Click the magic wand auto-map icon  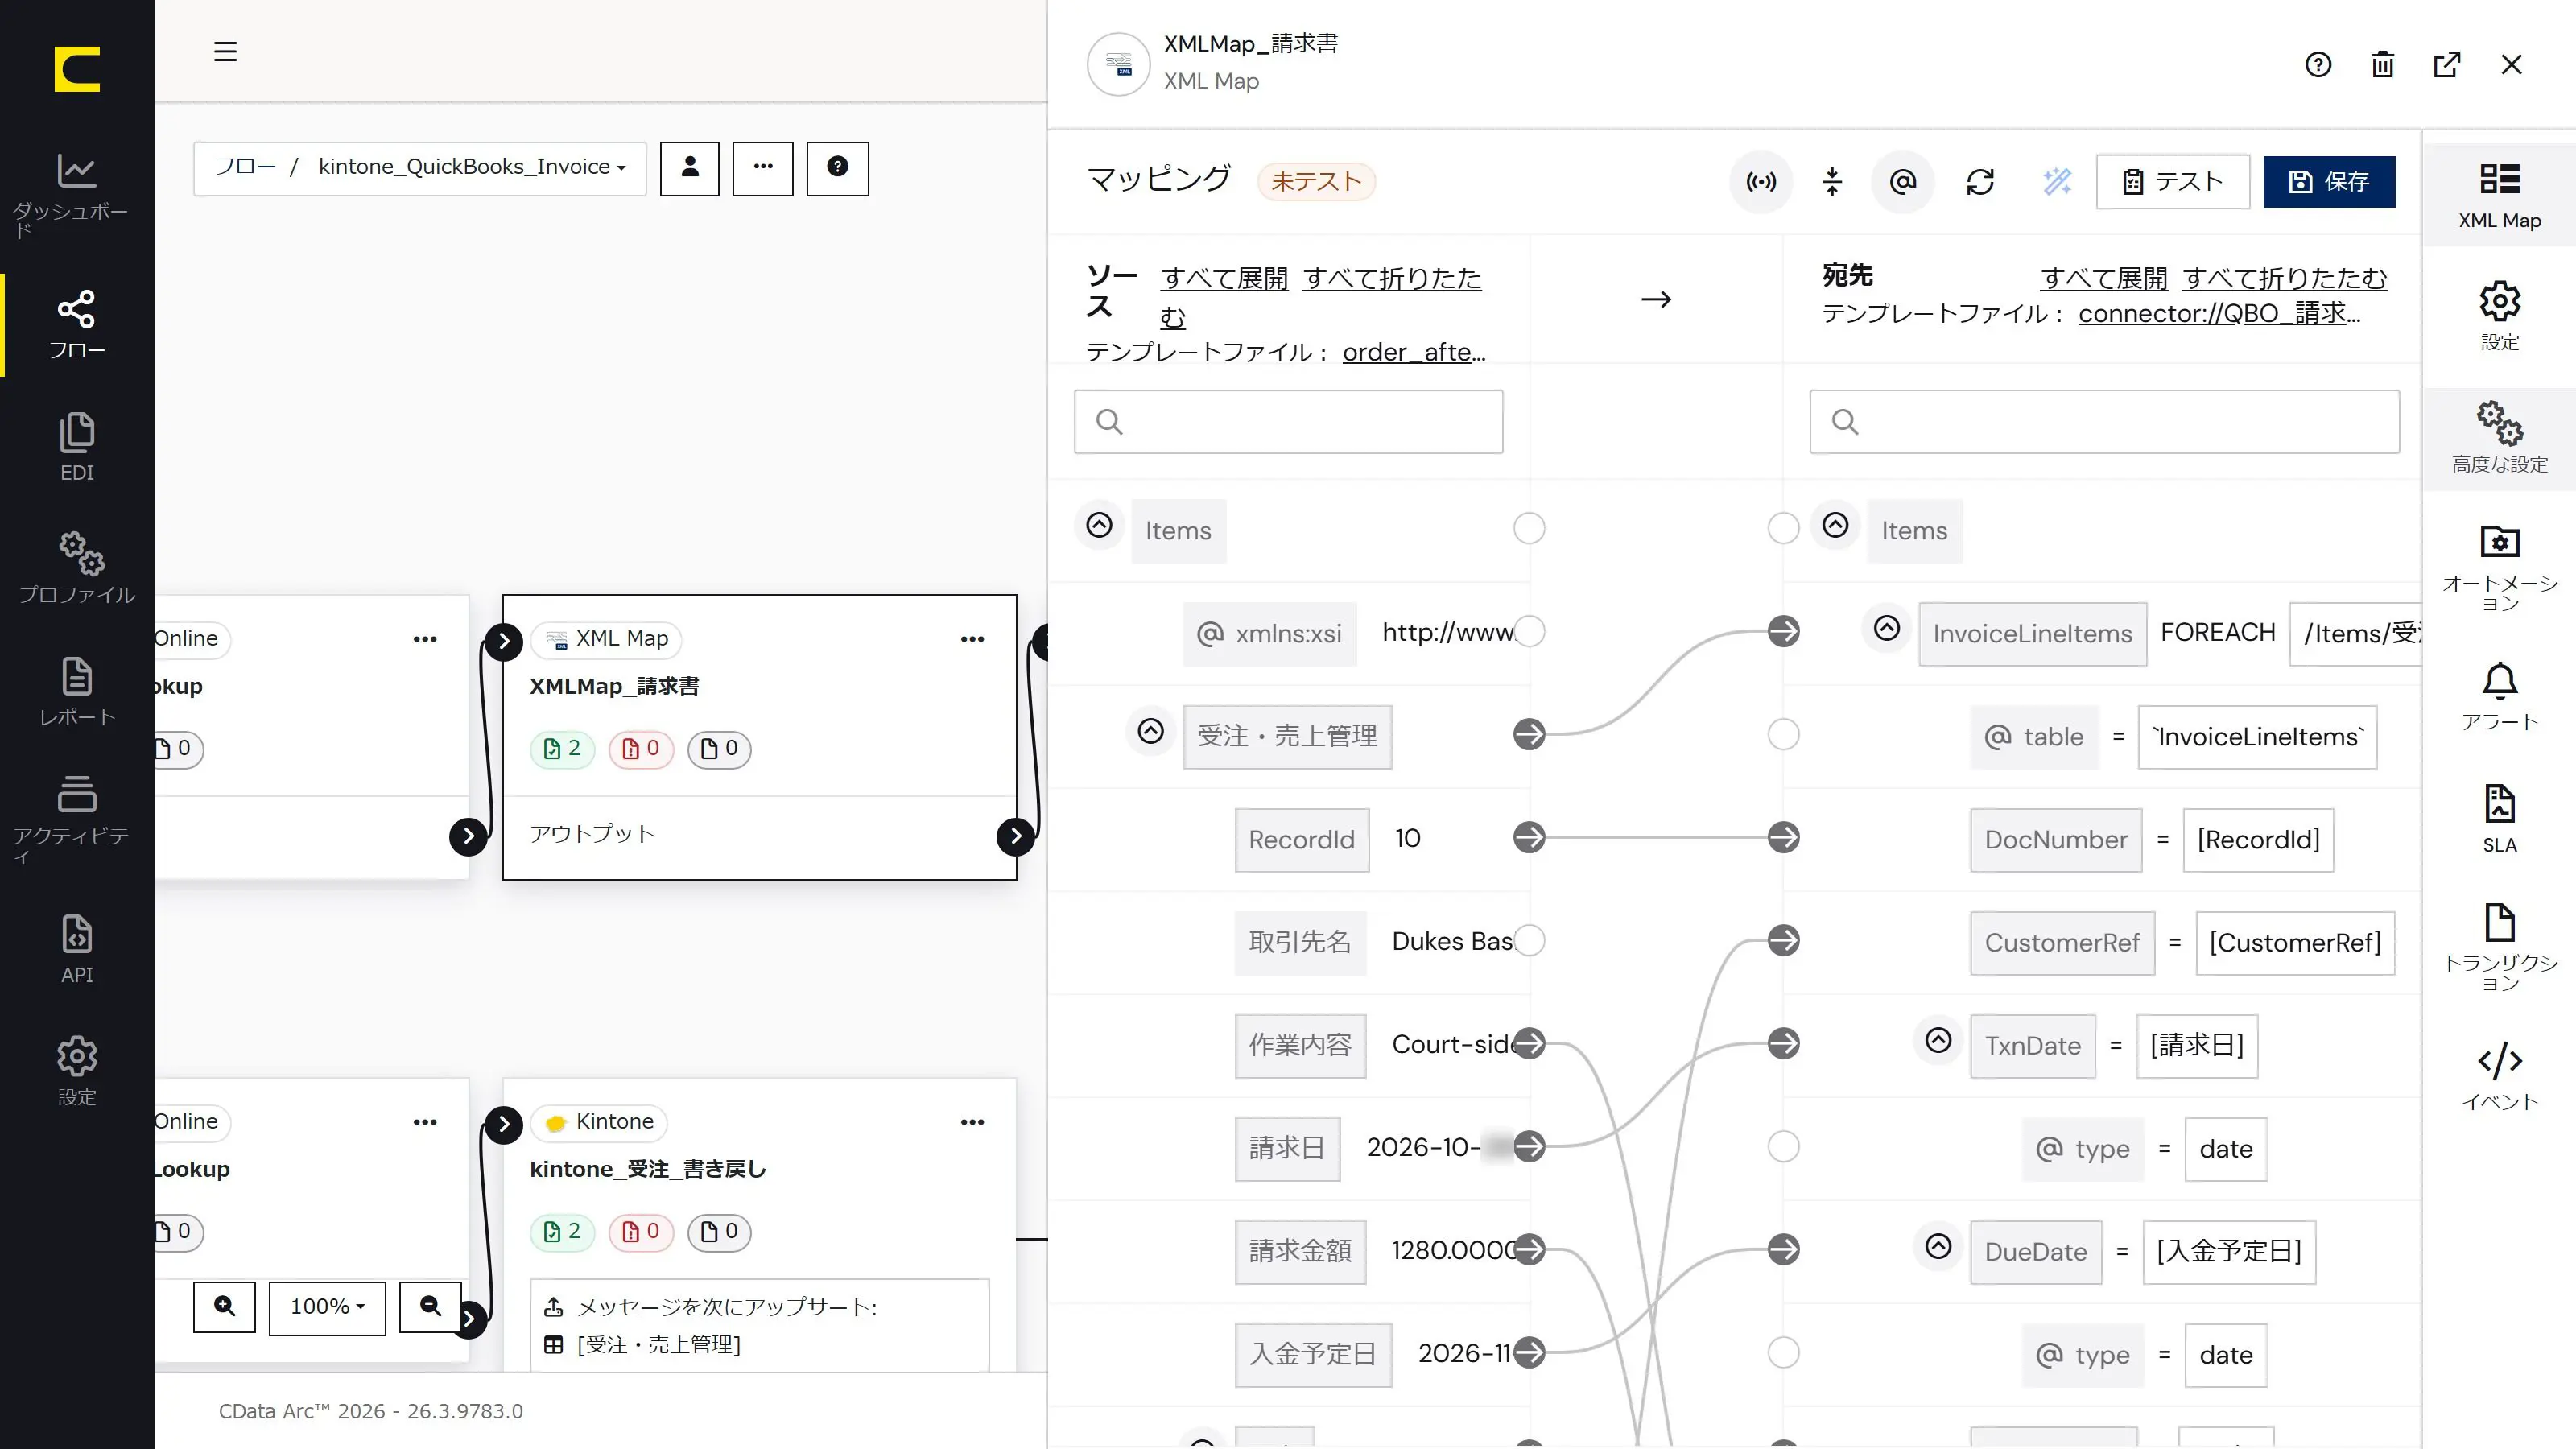pyautogui.click(x=2057, y=181)
